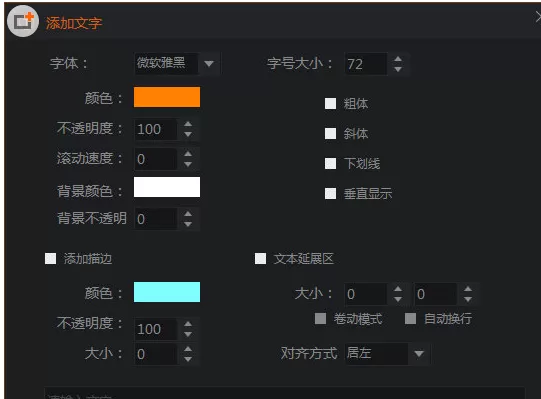Open the white 背景颜色 swatch

[167, 187]
